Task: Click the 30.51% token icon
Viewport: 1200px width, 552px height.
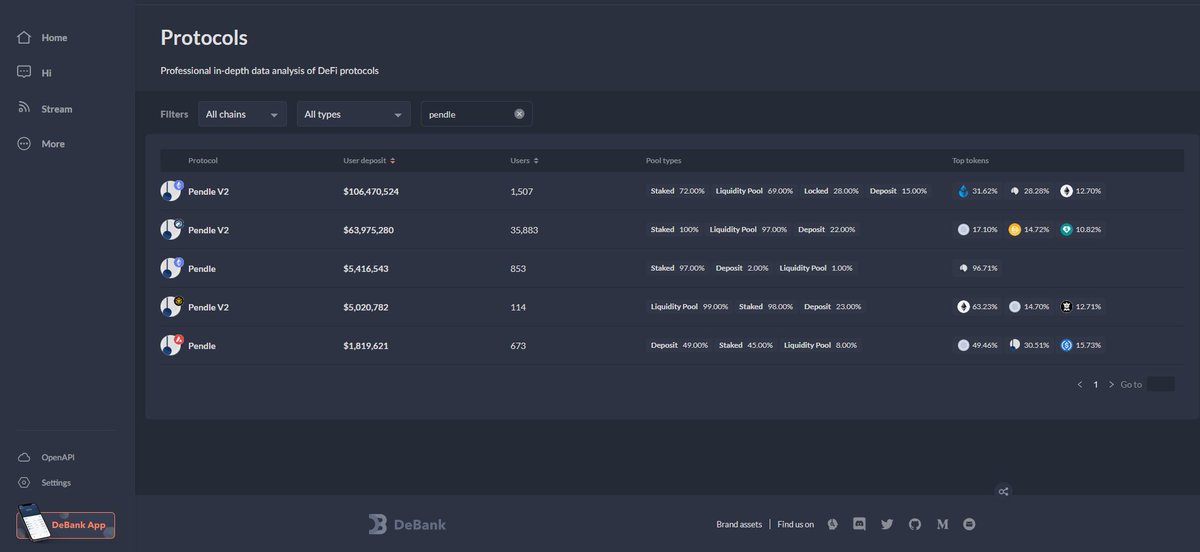Action: tap(1014, 345)
